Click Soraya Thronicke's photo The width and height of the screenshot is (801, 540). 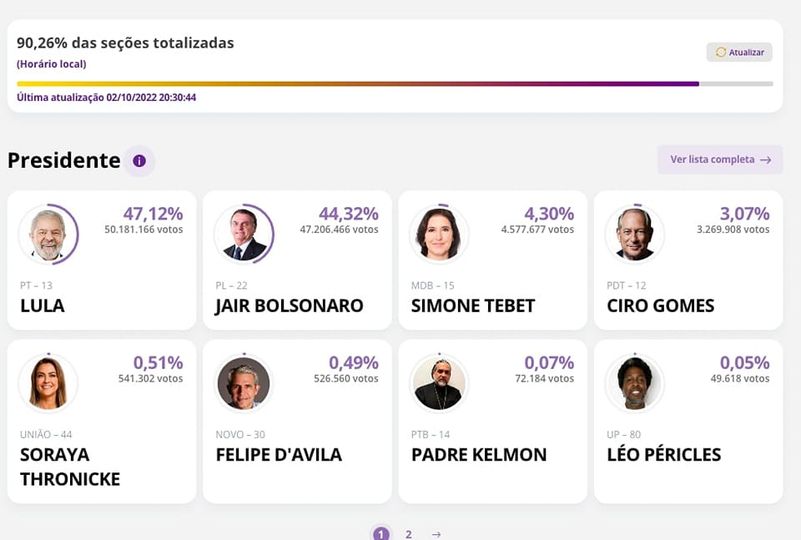(47, 383)
